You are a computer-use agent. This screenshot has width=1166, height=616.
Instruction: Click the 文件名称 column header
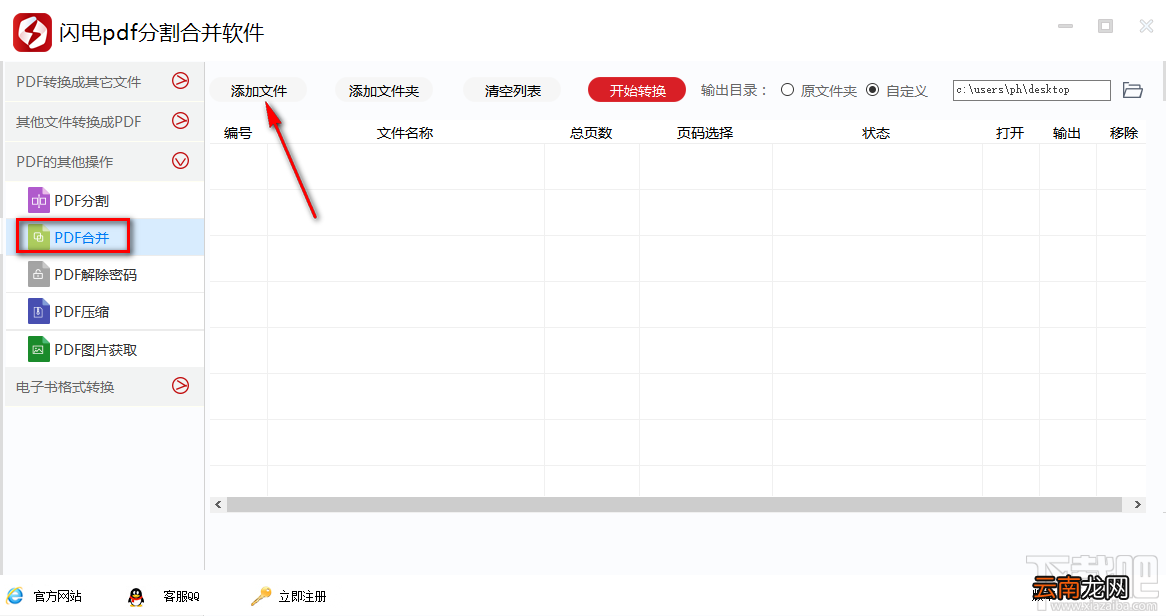[405, 132]
